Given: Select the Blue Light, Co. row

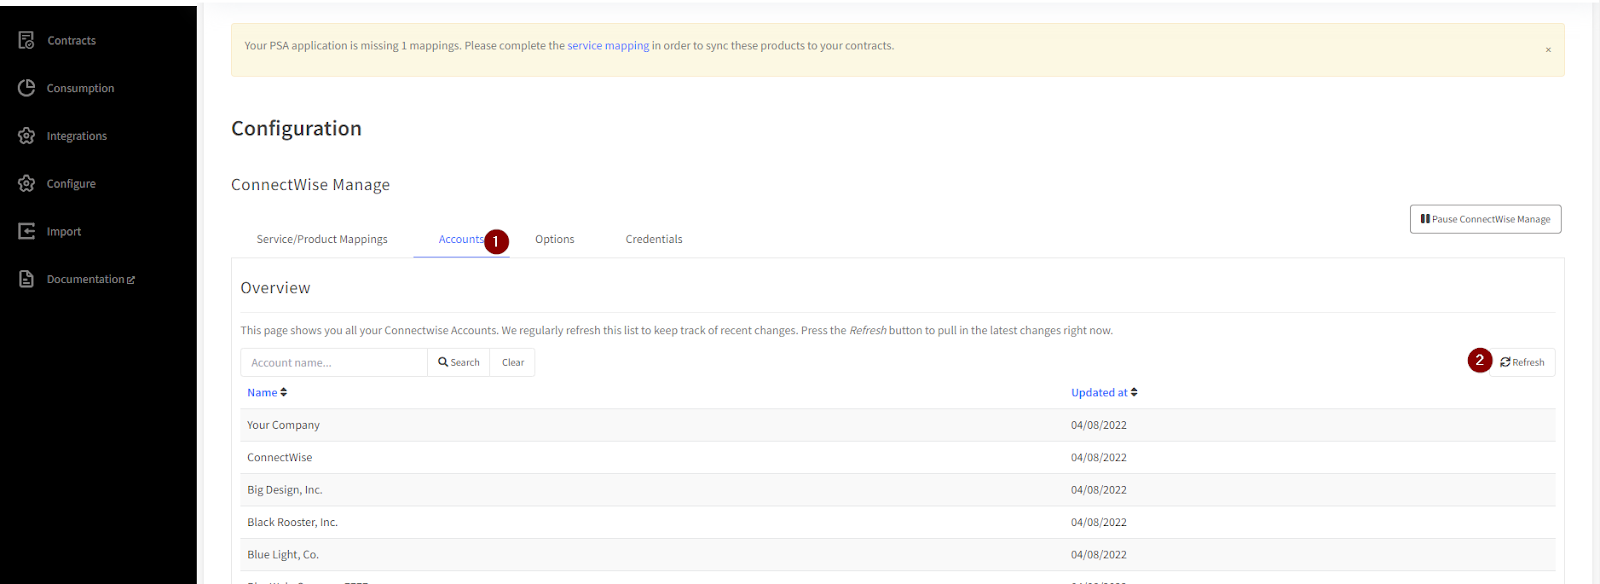Looking at the screenshot, I should (x=898, y=555).
